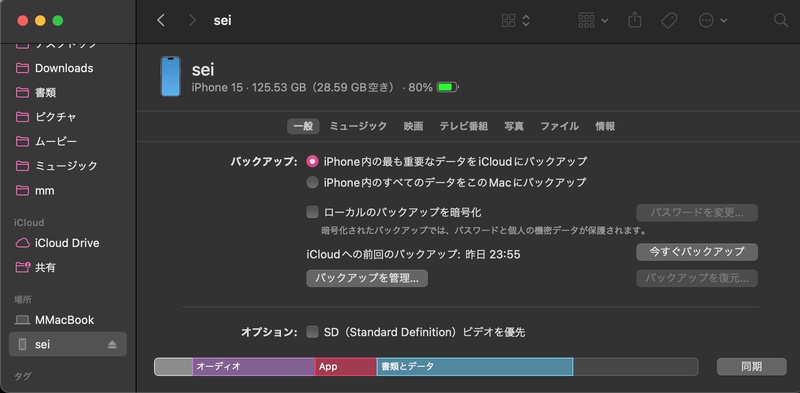
Task: Click 今すぐバックアップ button
Action: [696, 252]
